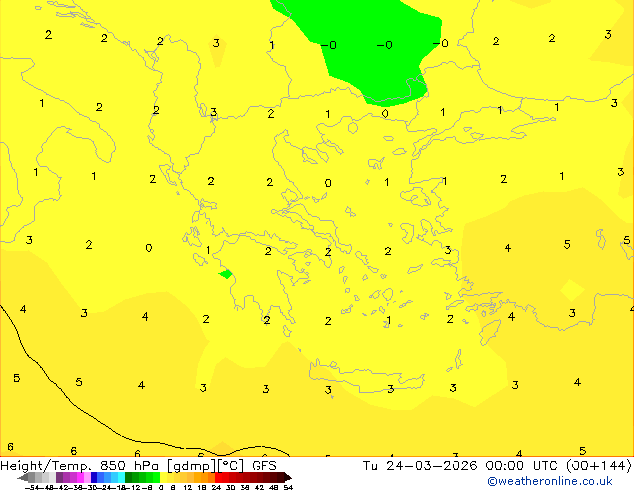The height and width of the screenshot is (490, 634).
Task: Click the '12' legend scale label
Action: pyautogui.click(x=188, y=488)
